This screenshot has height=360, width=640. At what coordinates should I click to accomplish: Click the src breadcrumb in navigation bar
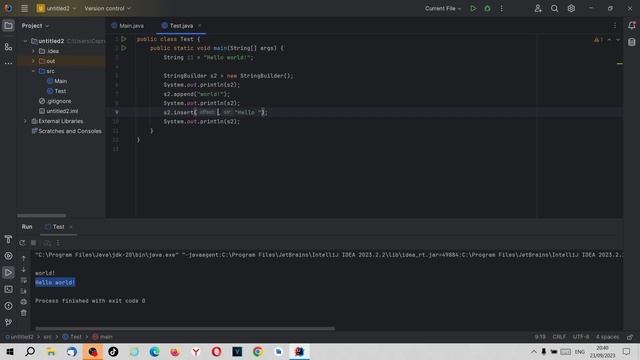tap(47, 337)
